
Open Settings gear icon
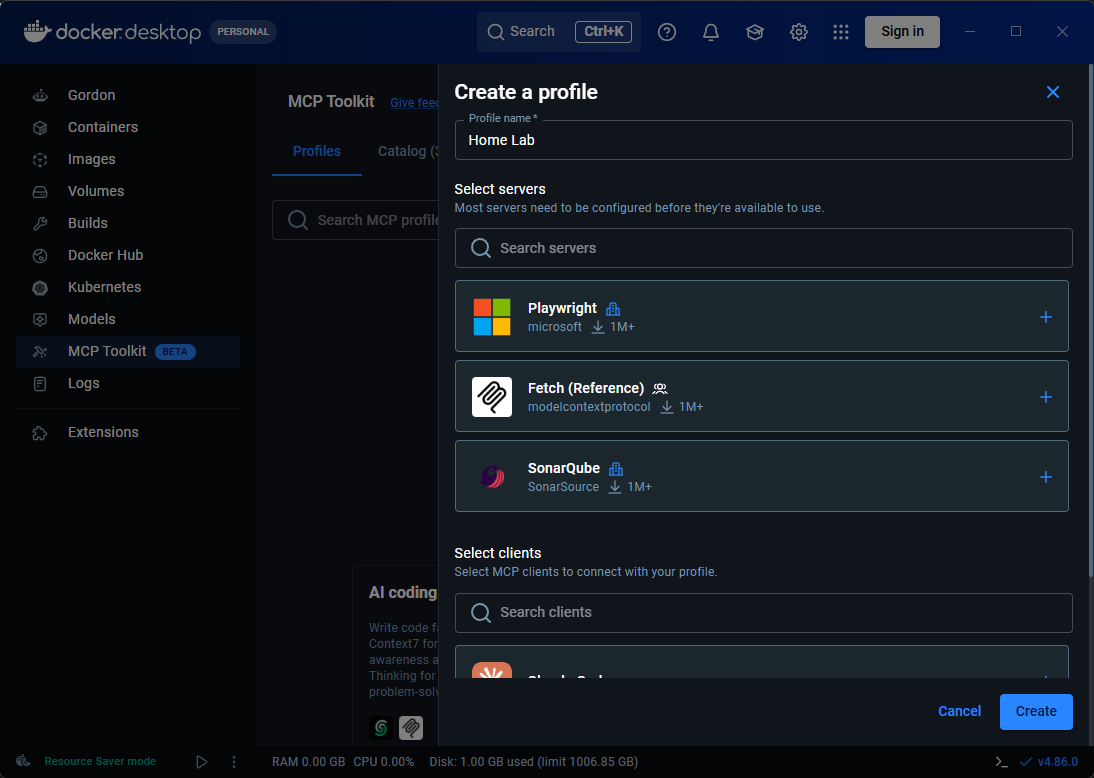point(799,31)
